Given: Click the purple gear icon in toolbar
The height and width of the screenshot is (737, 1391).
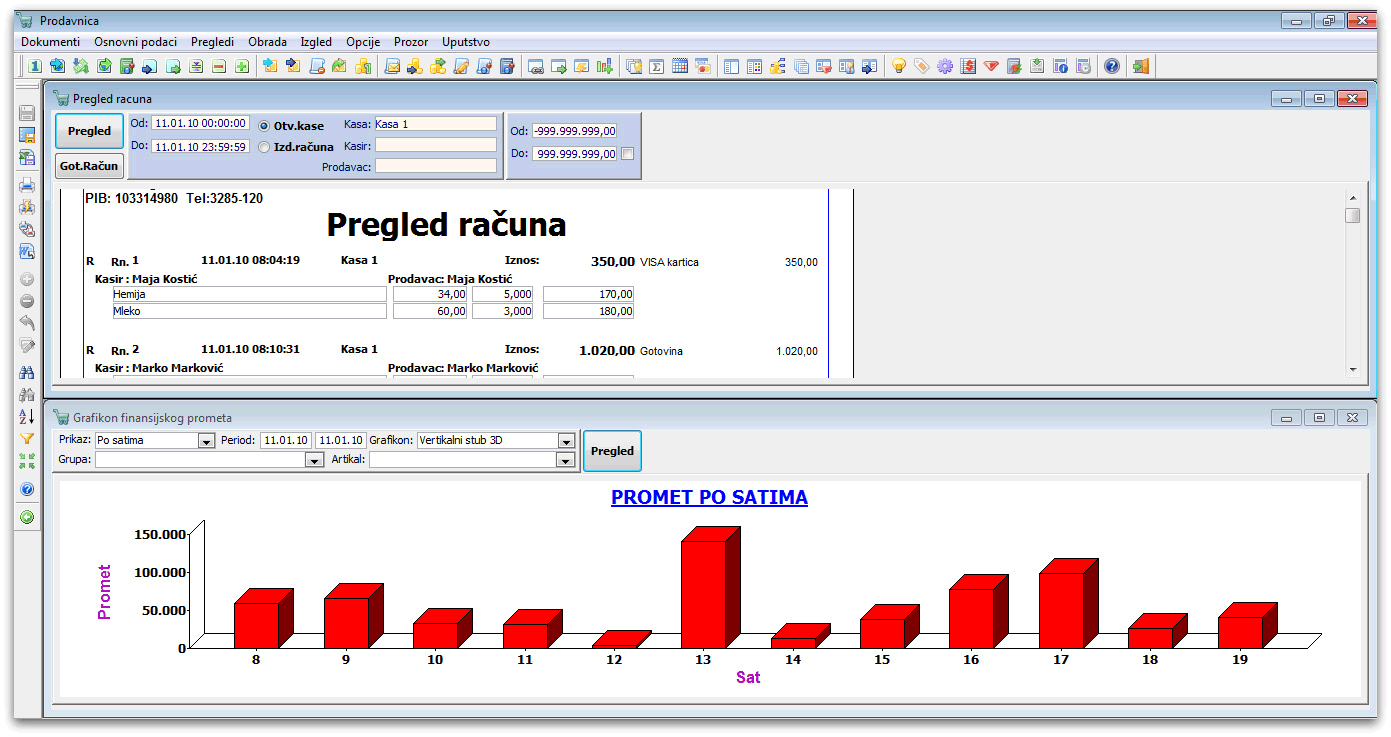Looking at the screenshot, I should 944,66.
